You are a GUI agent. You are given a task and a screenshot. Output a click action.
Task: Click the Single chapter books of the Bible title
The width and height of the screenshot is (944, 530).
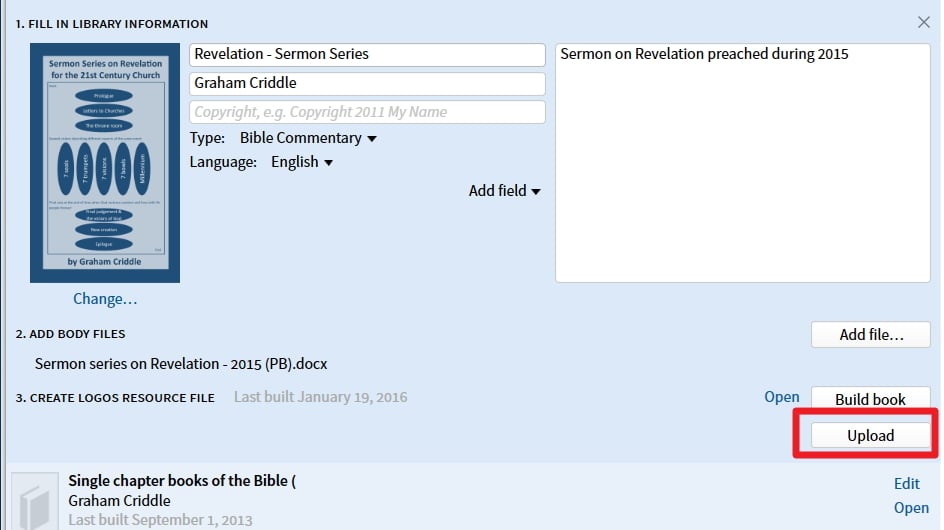[x=182, y=481]
